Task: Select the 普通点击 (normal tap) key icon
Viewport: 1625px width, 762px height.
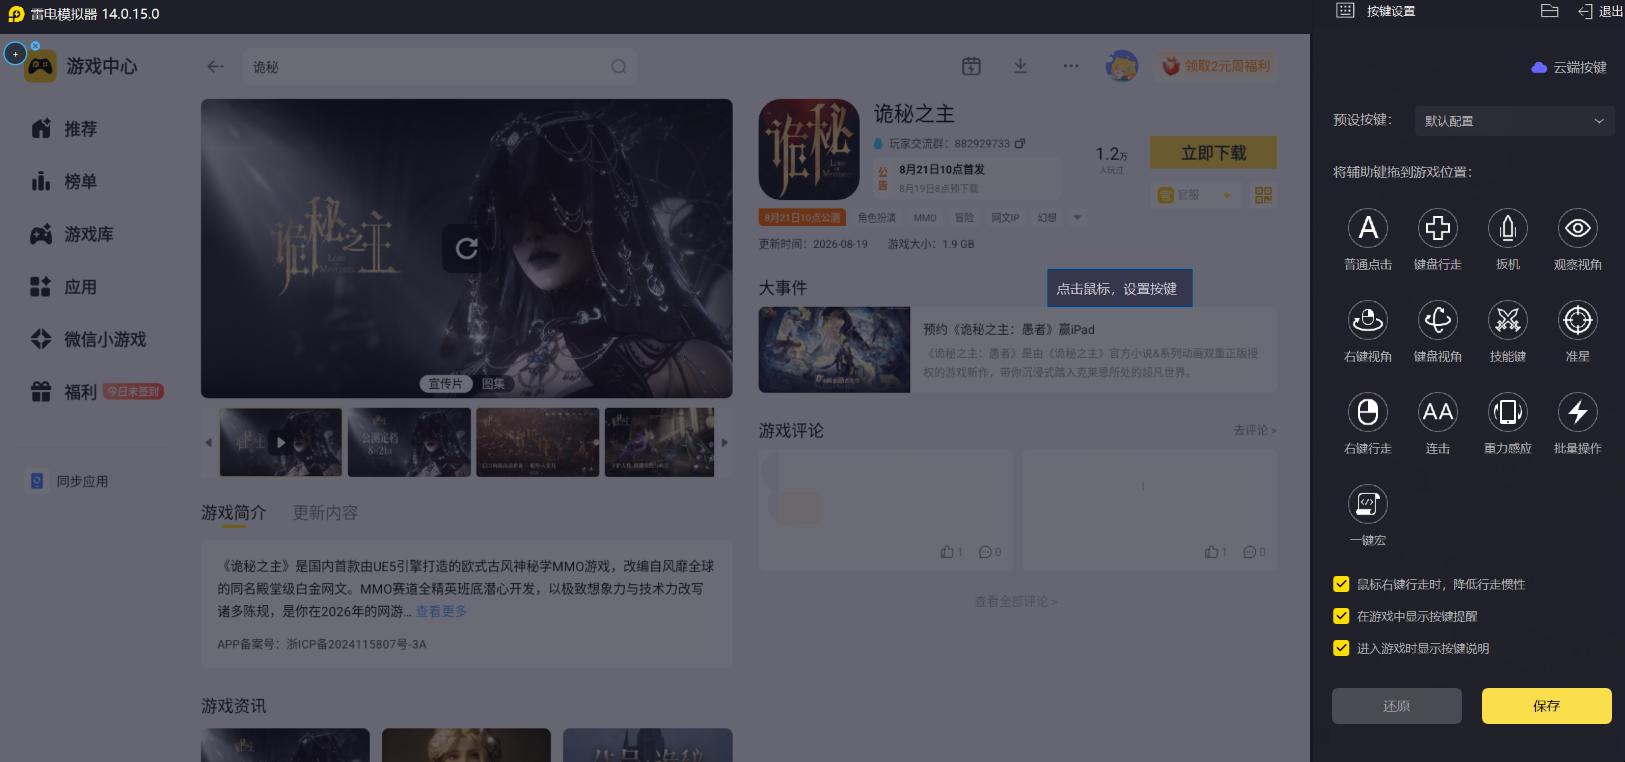Action: click(x=1368, y=228)
